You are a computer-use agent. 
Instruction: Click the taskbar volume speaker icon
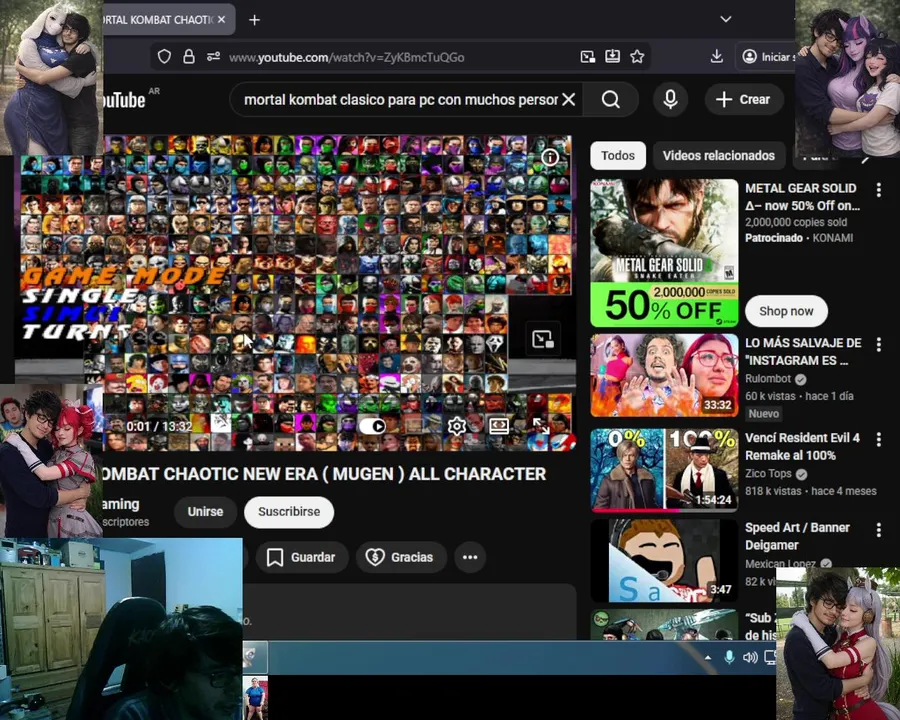(750, 657)
